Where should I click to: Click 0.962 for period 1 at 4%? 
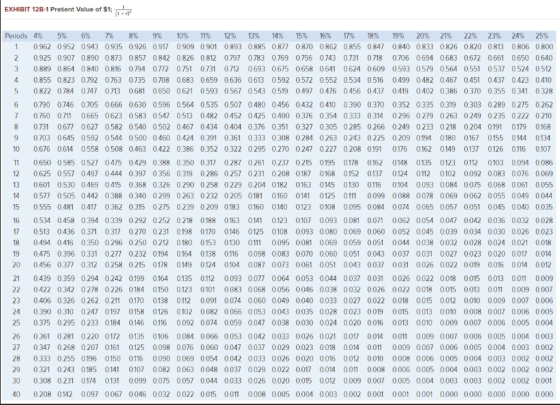pos(42,47)
